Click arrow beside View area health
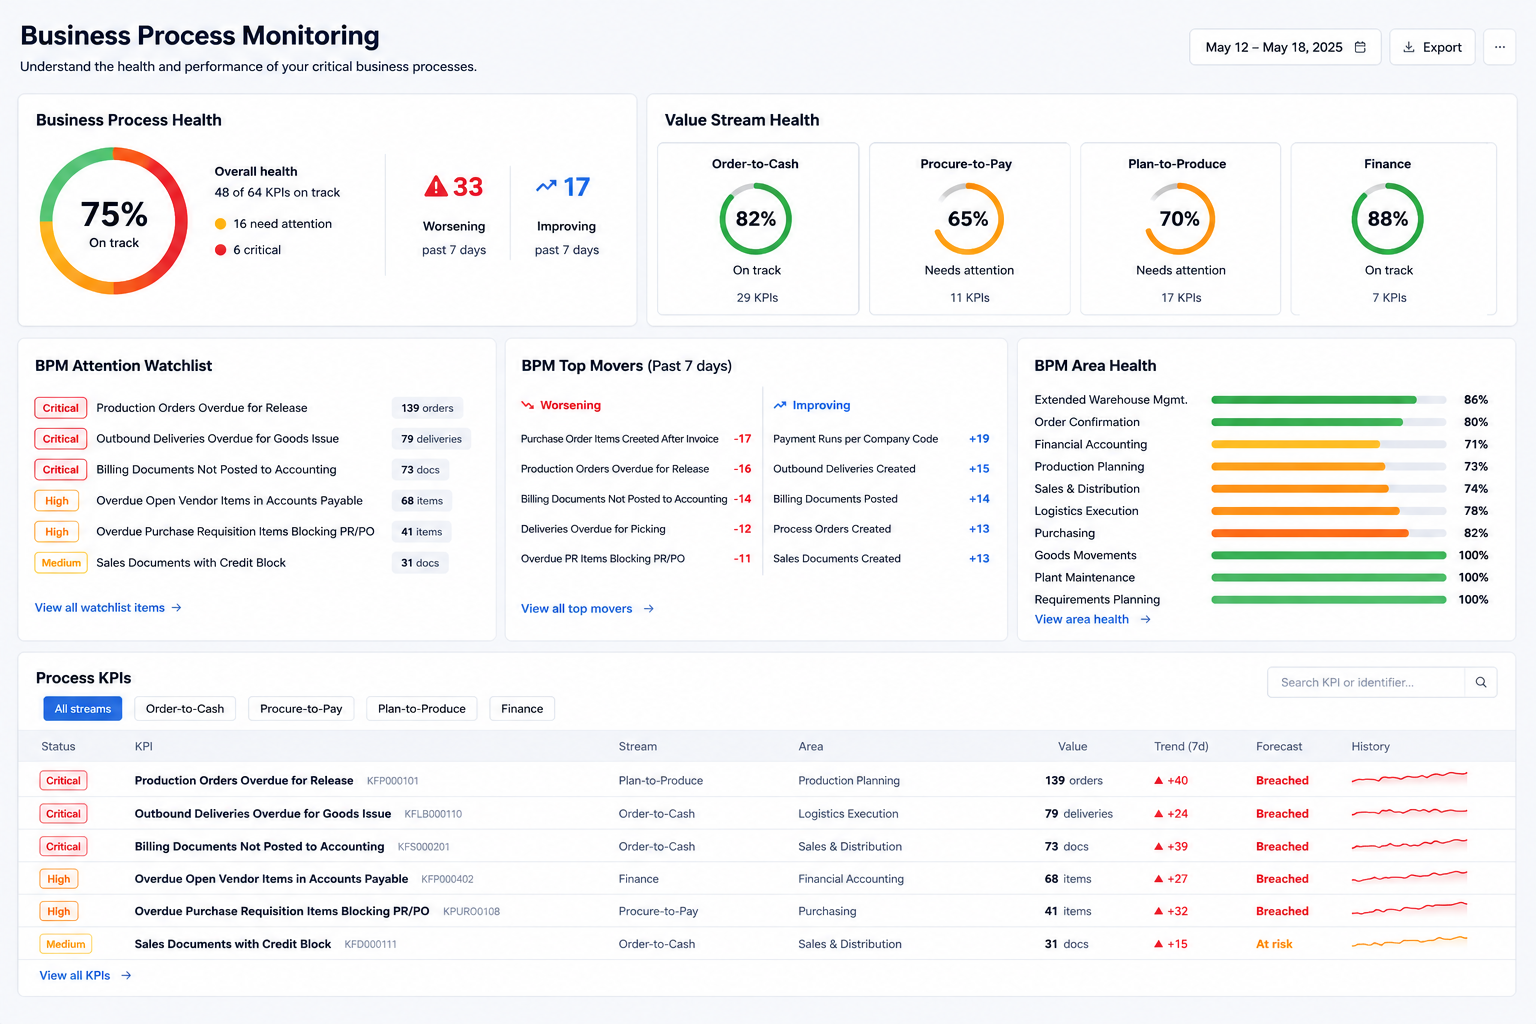Viewport: 1536px width, 1024px height. (1146, 620)
